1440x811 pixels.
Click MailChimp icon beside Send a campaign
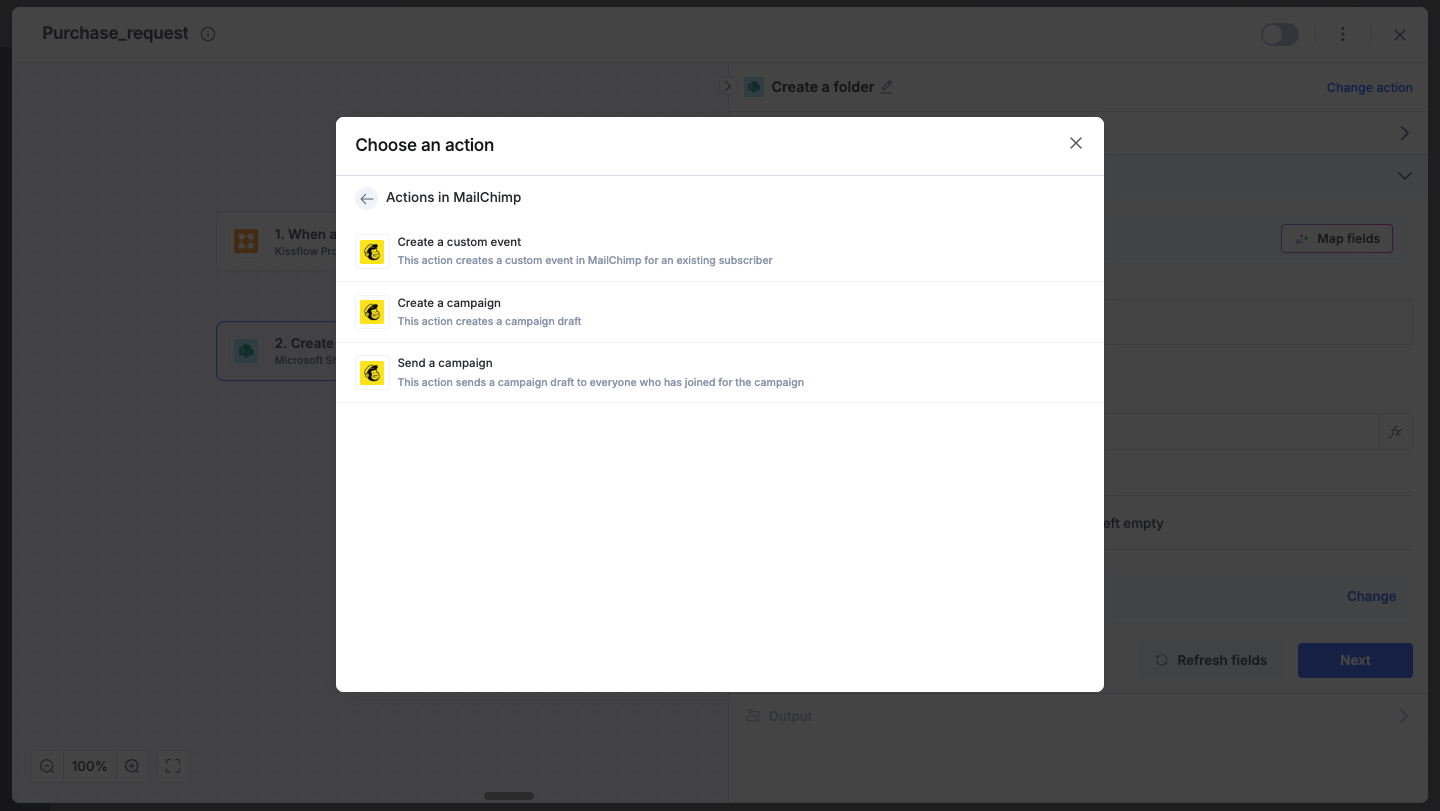372,373
